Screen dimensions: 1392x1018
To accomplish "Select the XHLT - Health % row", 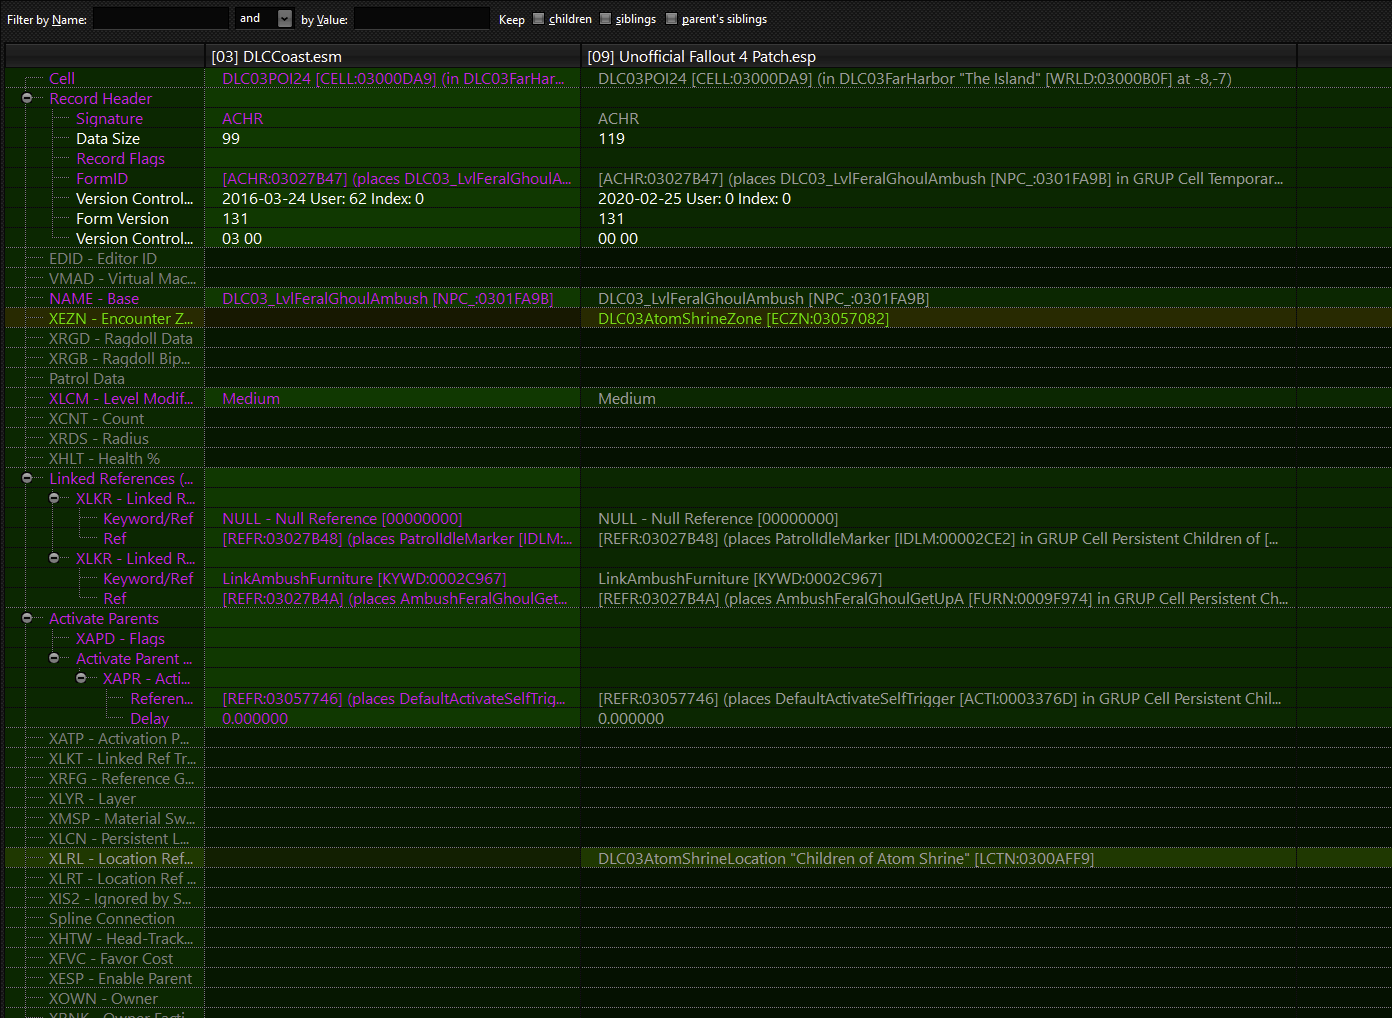I will (x=104, y=458).
